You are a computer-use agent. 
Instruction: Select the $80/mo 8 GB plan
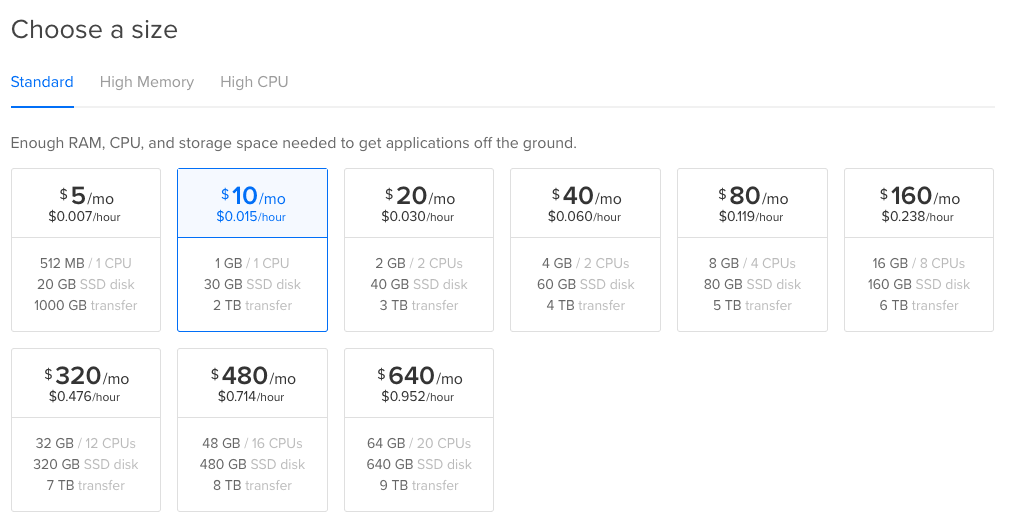click(x=752, y=250)
